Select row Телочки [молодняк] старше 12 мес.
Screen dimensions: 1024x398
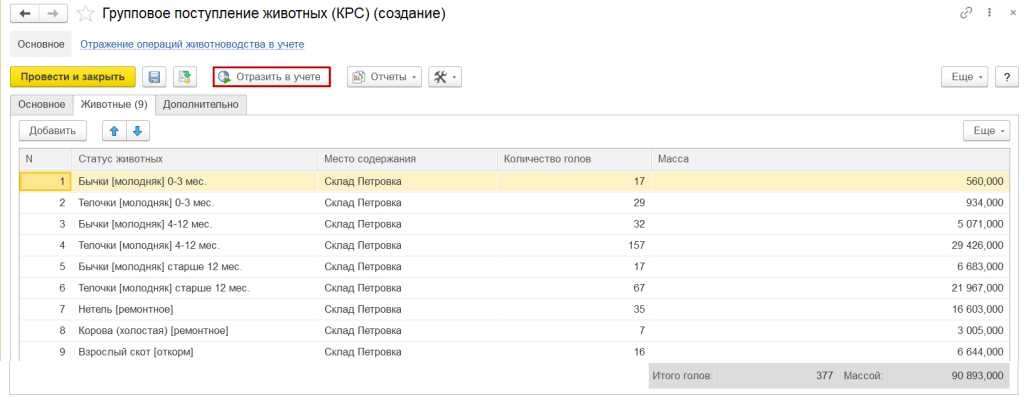coord(515,288)
